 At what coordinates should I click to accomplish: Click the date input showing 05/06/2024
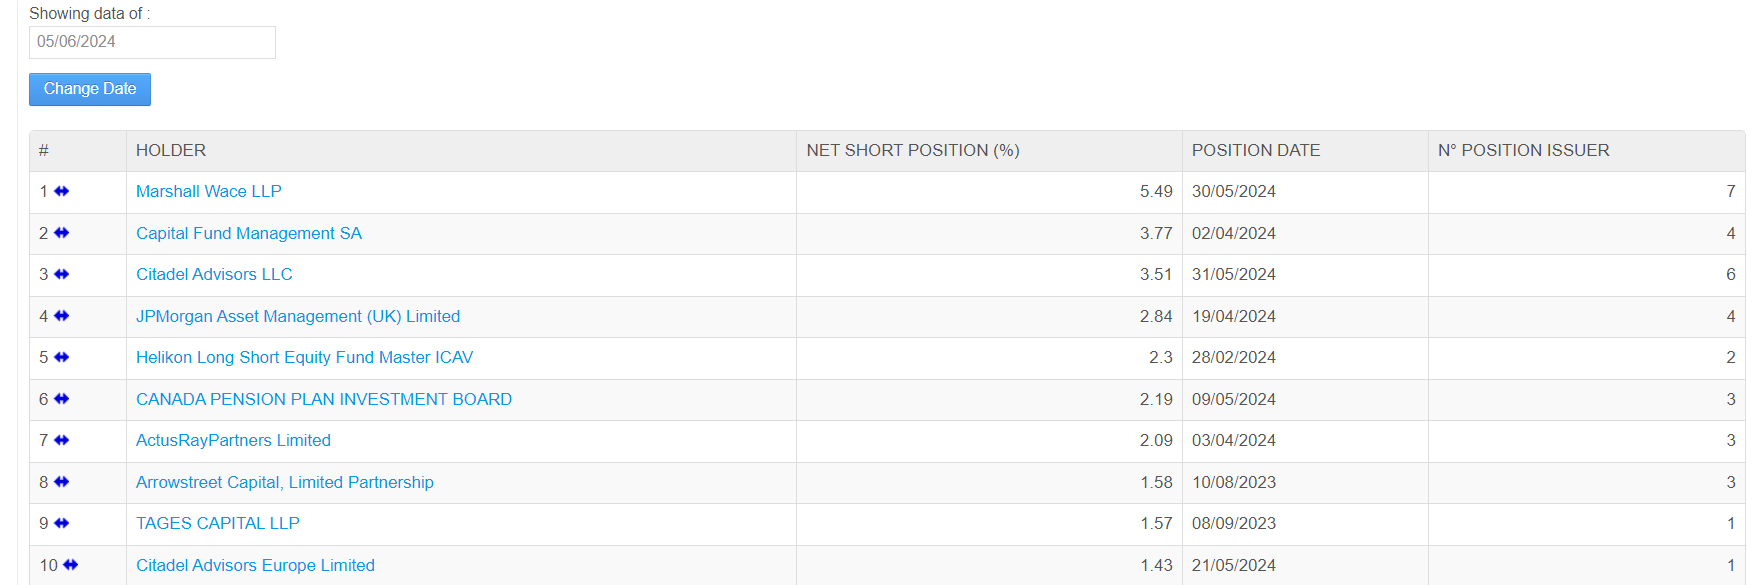click(x=152, y=42)
